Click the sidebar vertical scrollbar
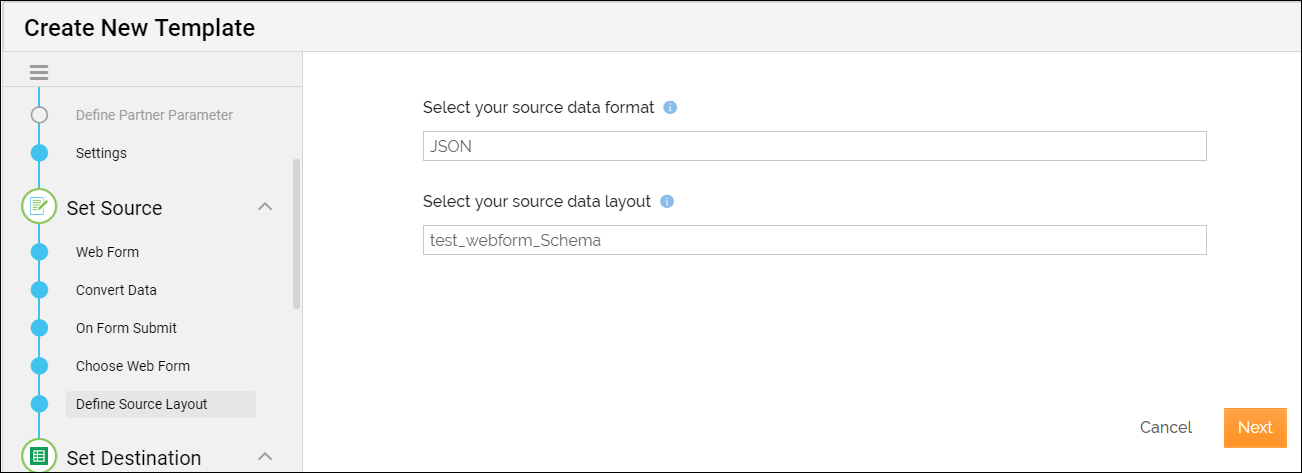The height and width of the screenshot is (473, 1302). (x=296, y=234)
